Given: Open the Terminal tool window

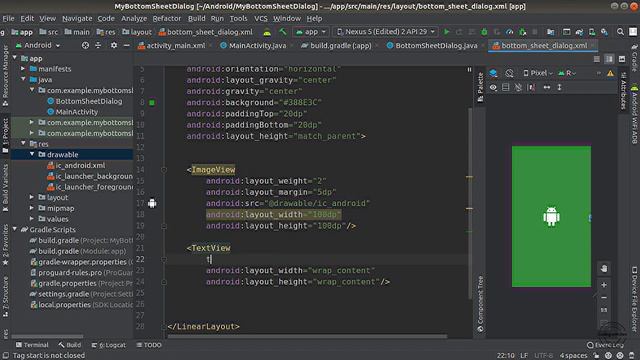Looking at the screenshot, I should (32, 345).
